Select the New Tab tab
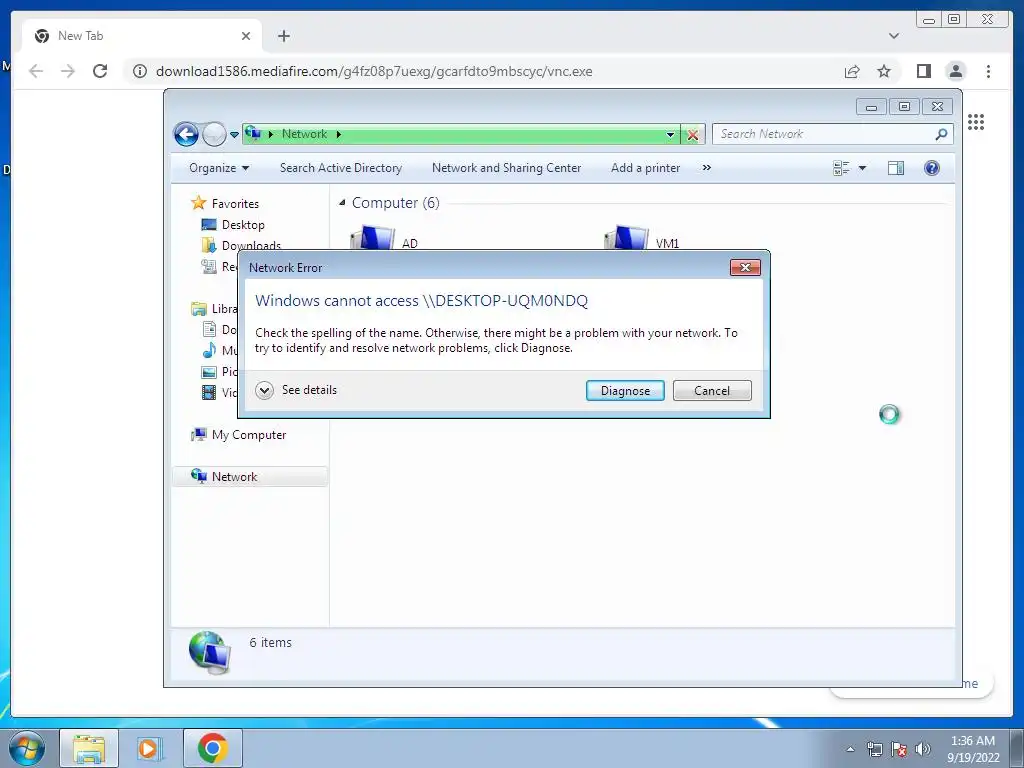1024x768 pixels. (142, 36)
